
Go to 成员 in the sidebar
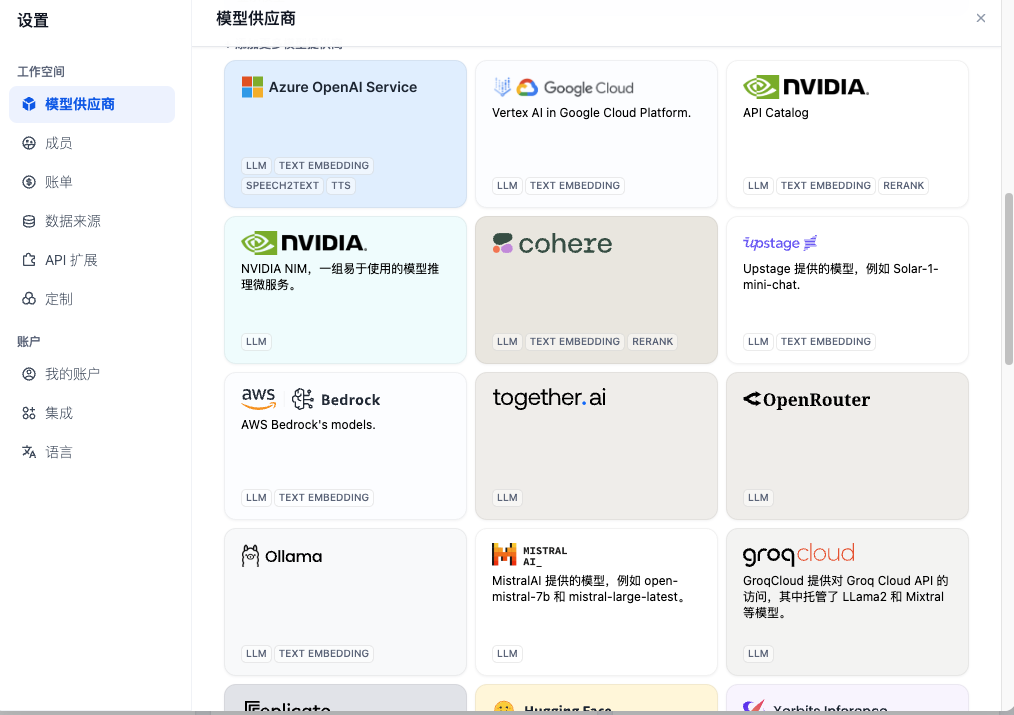pyautogui.click(x=58, y=144)
